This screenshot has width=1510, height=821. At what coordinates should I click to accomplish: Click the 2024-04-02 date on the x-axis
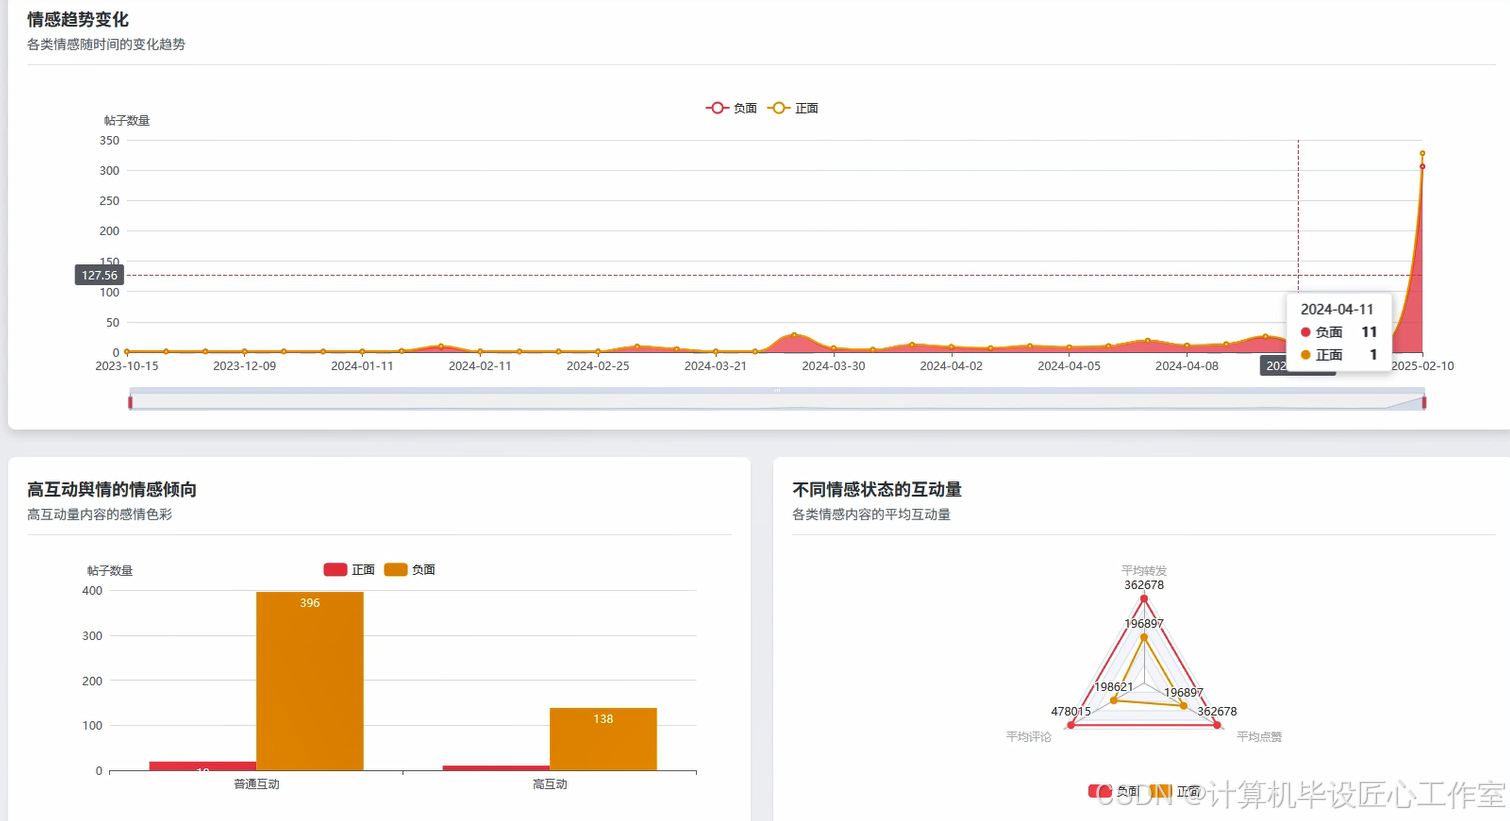click(x=951, y=366)
